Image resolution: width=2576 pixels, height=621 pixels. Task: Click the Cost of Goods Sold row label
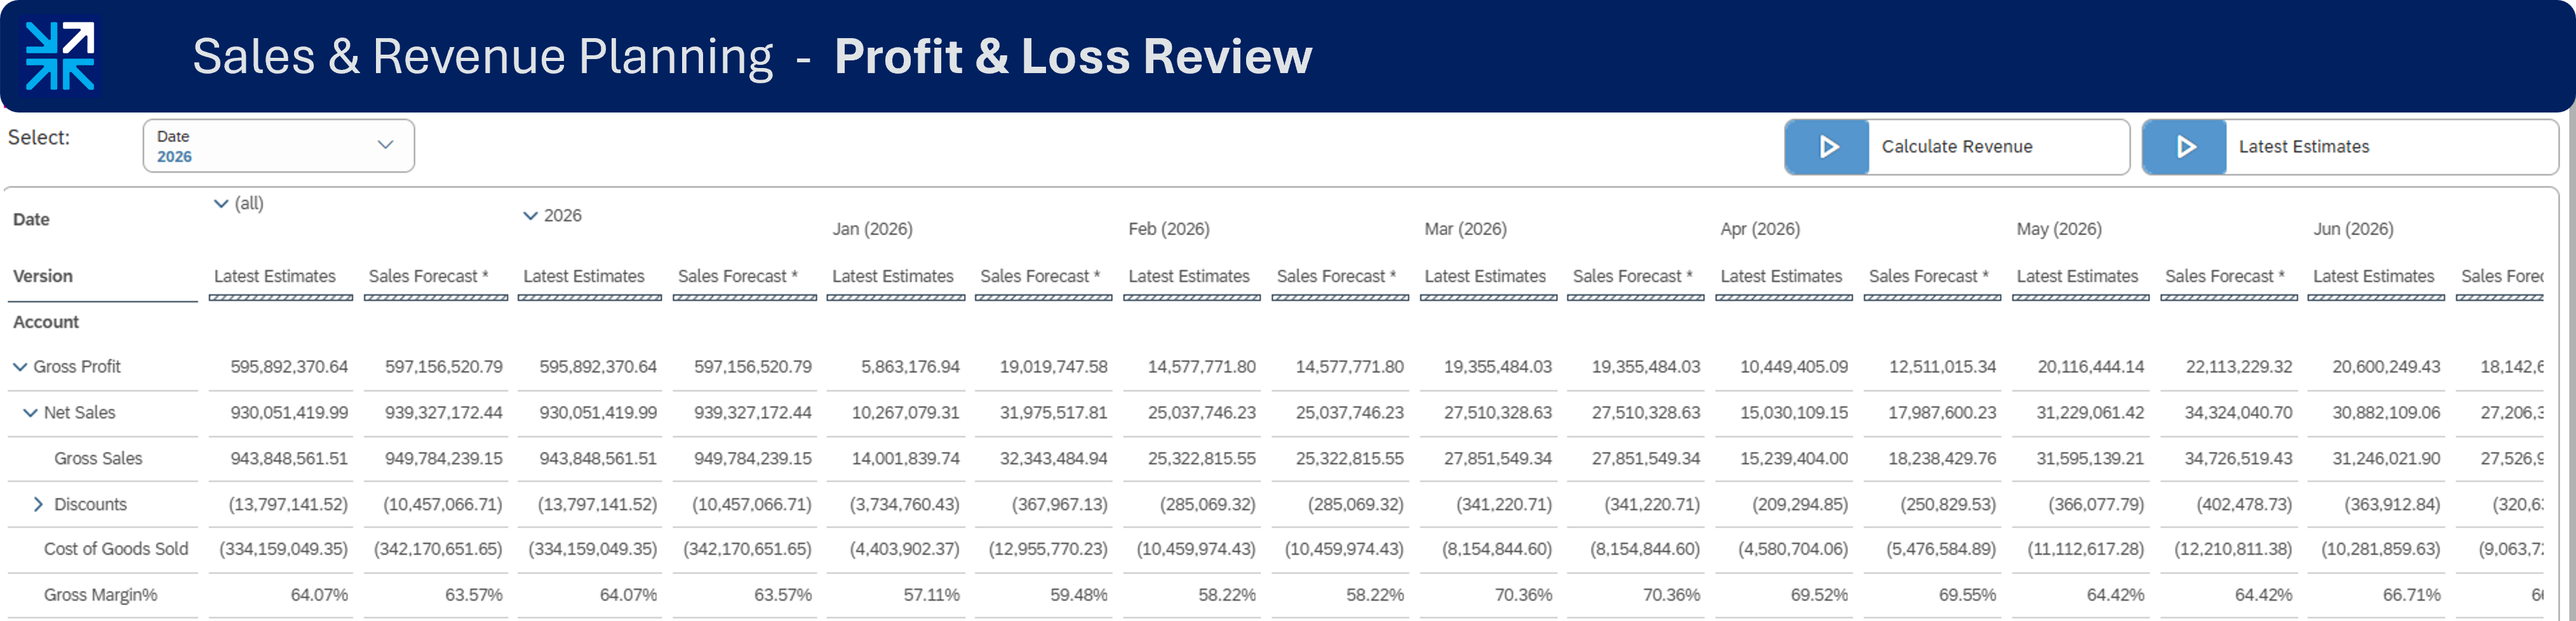tap(116, 548)
